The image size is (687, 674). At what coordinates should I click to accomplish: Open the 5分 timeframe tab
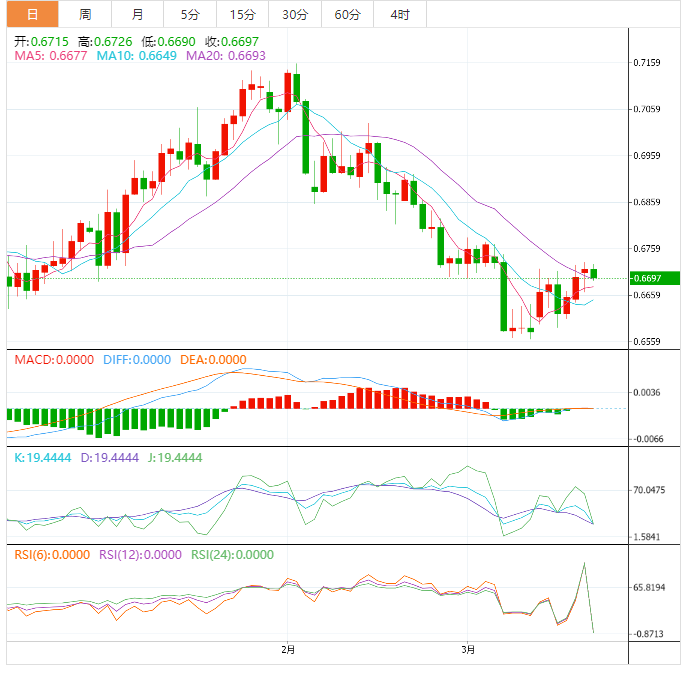click(x=189, y=14)
